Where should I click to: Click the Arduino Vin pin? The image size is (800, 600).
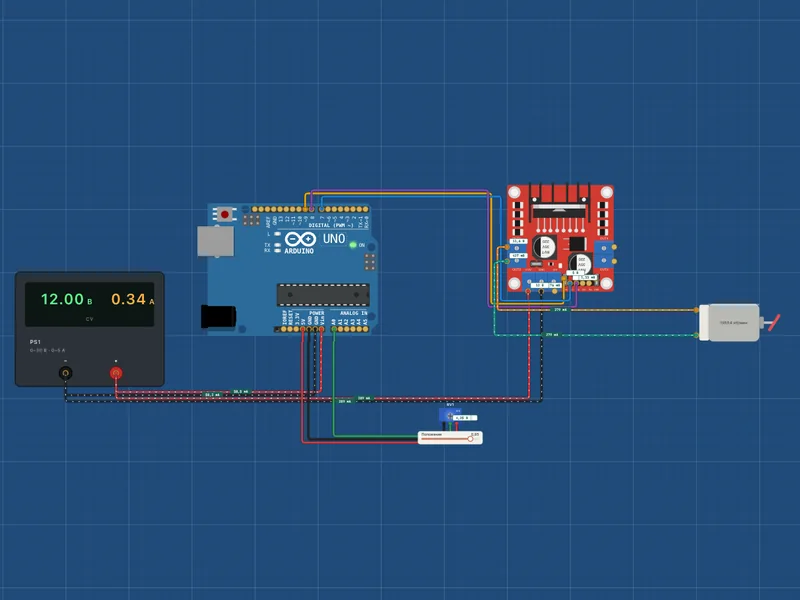click(322, 329)
